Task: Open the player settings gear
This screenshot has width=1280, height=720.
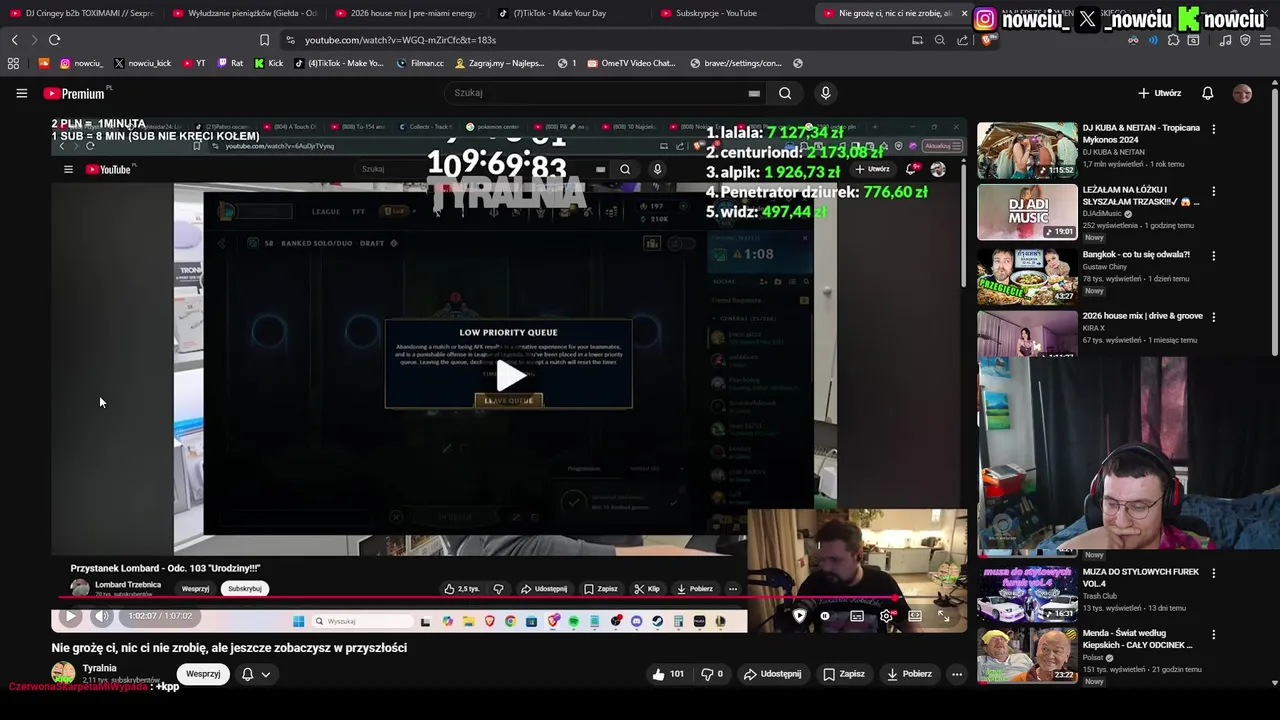Action: pyautogui.click(x=886, y=616)
